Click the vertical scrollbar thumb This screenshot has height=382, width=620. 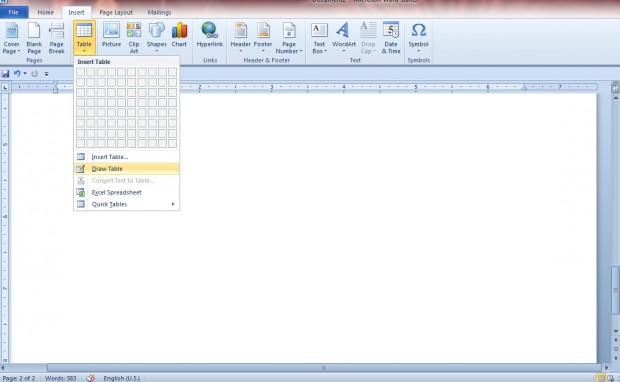[616, 290]
